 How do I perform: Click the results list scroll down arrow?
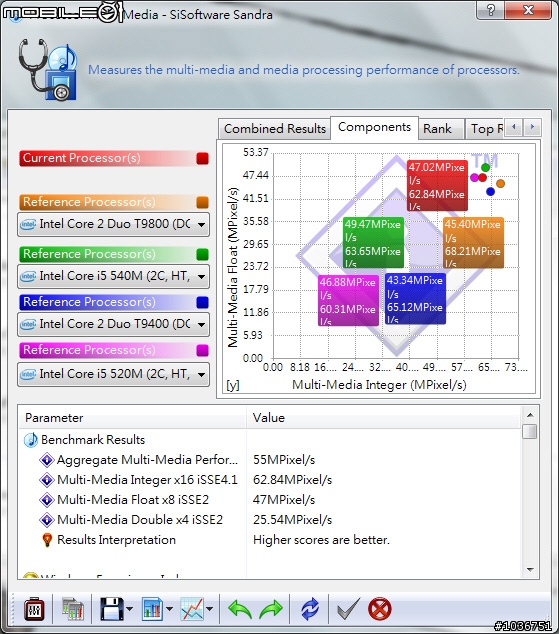[x=530, y=570]
